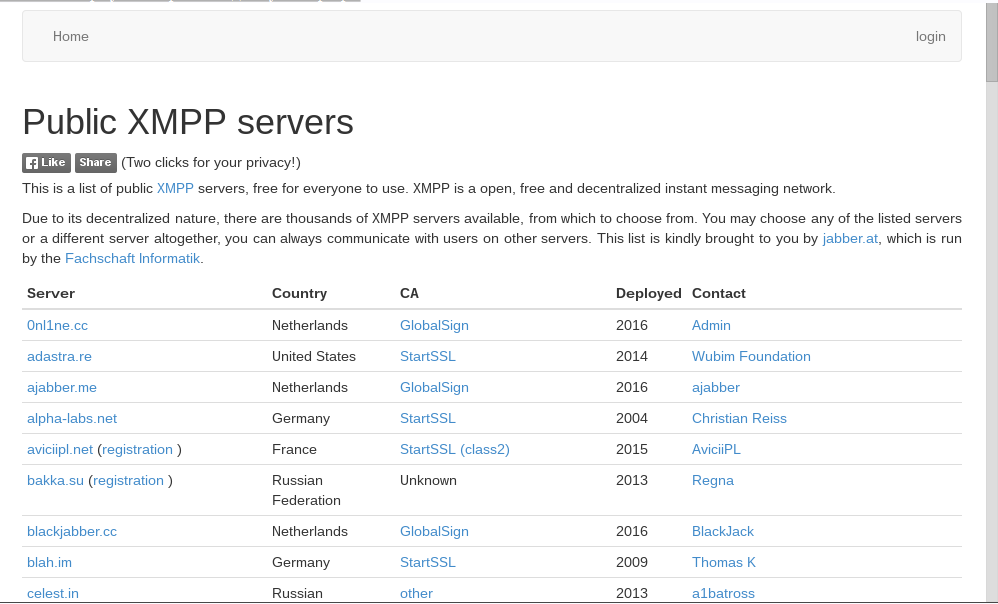This screenshot has height=604, width=998.
Task: Click StartSSL CA link in blah.im row
Action: point(428,563)
